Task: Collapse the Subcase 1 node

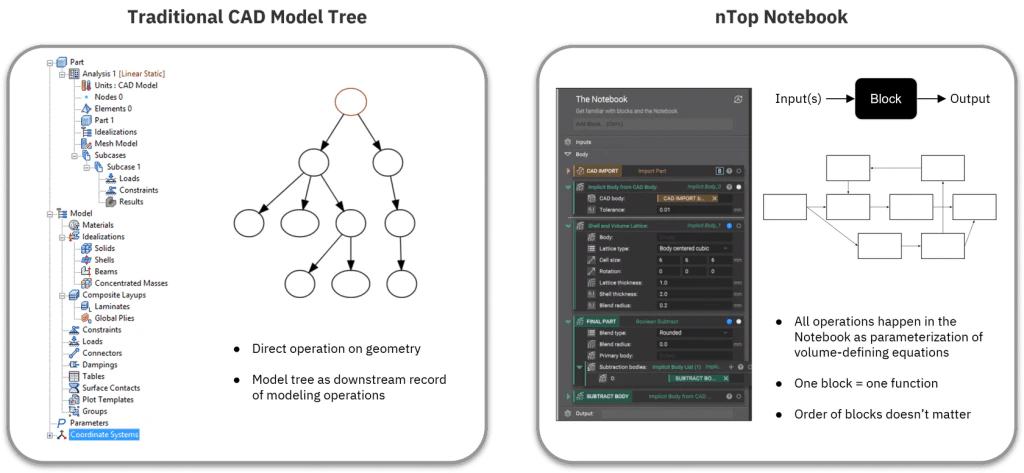Action: tap(86, 167)
